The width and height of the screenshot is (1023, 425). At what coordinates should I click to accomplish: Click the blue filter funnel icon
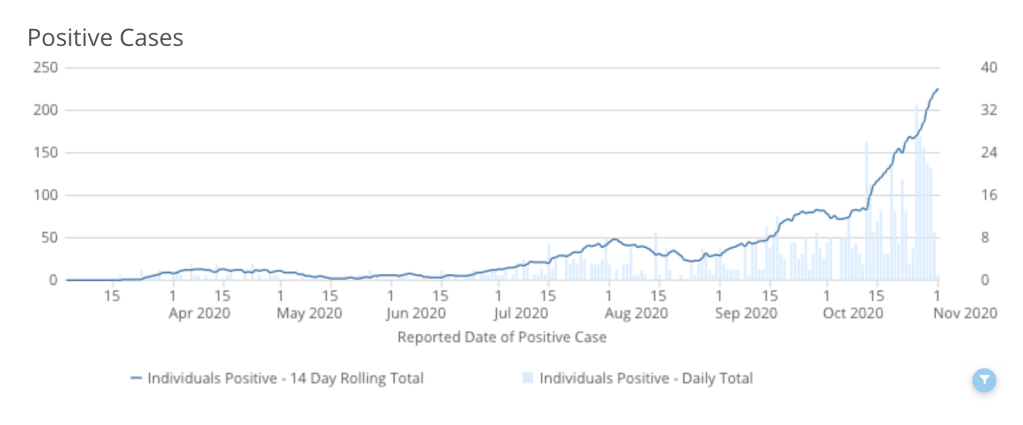[984, 380]
